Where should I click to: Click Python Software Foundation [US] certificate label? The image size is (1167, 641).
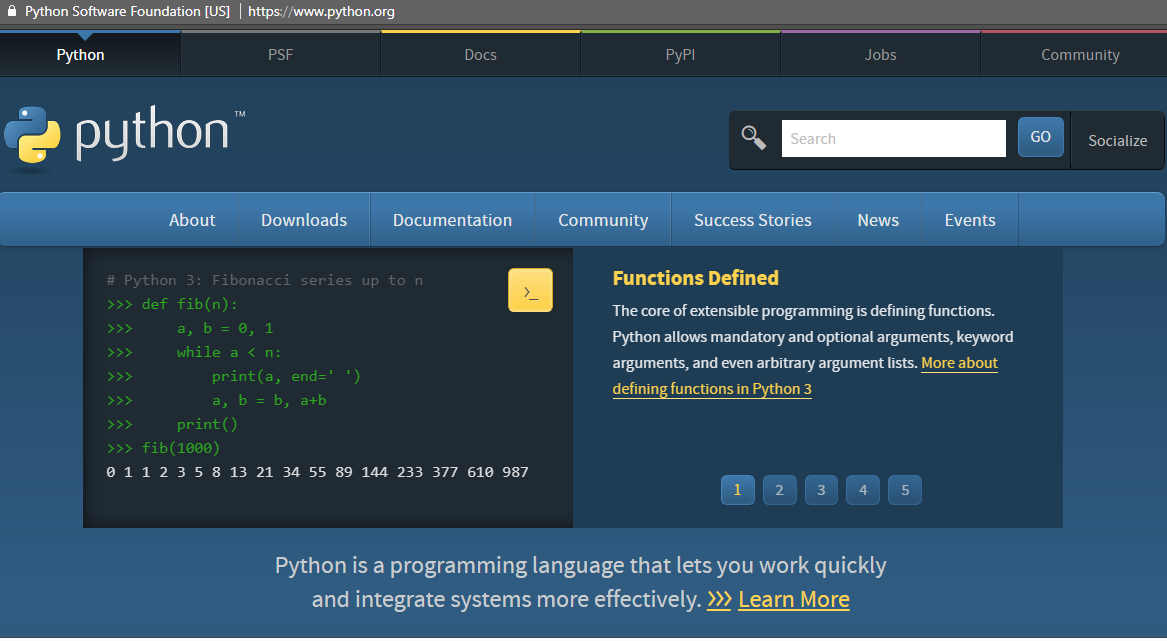(127, 11)
